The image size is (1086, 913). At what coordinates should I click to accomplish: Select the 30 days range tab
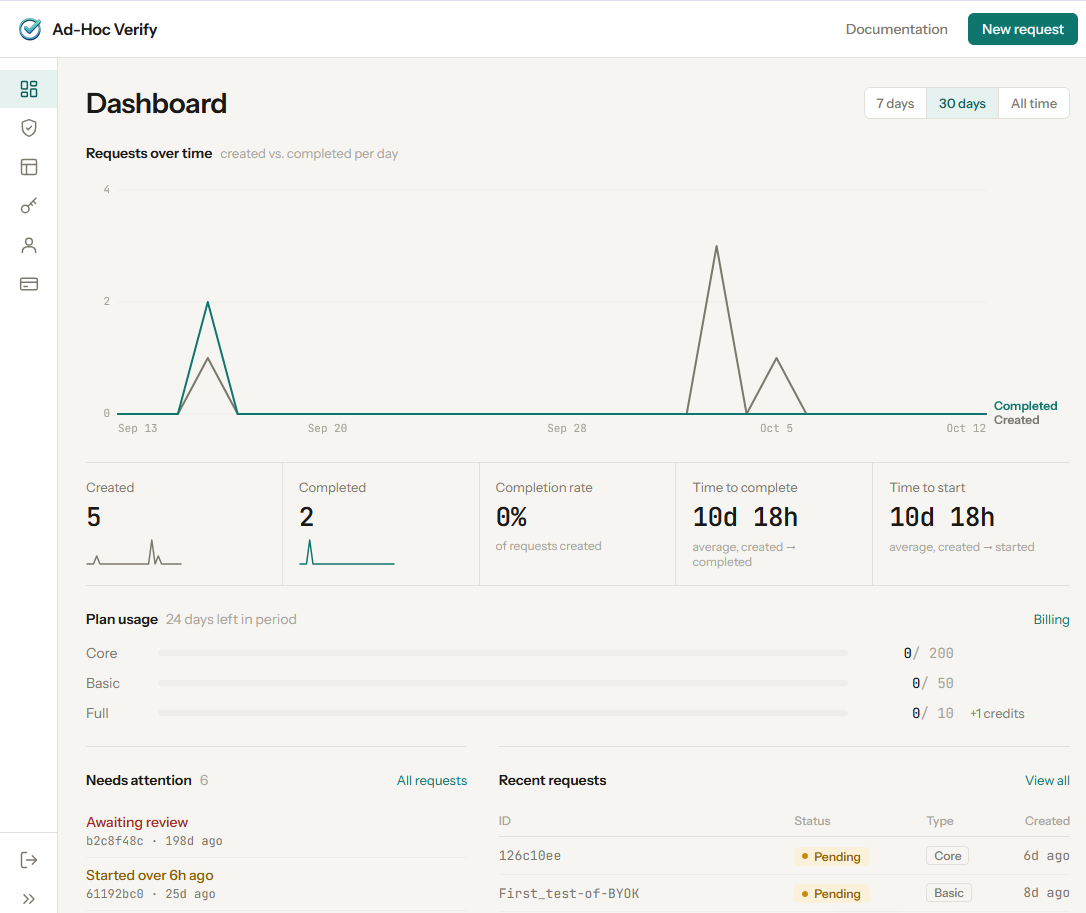[x=962, y=103]
